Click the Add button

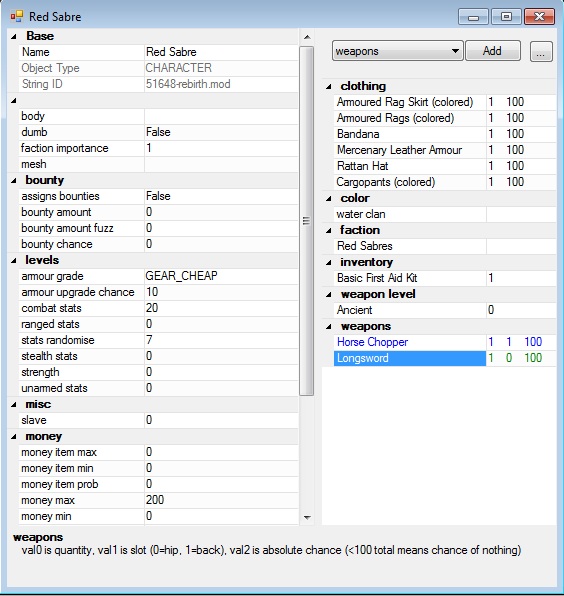493,51
